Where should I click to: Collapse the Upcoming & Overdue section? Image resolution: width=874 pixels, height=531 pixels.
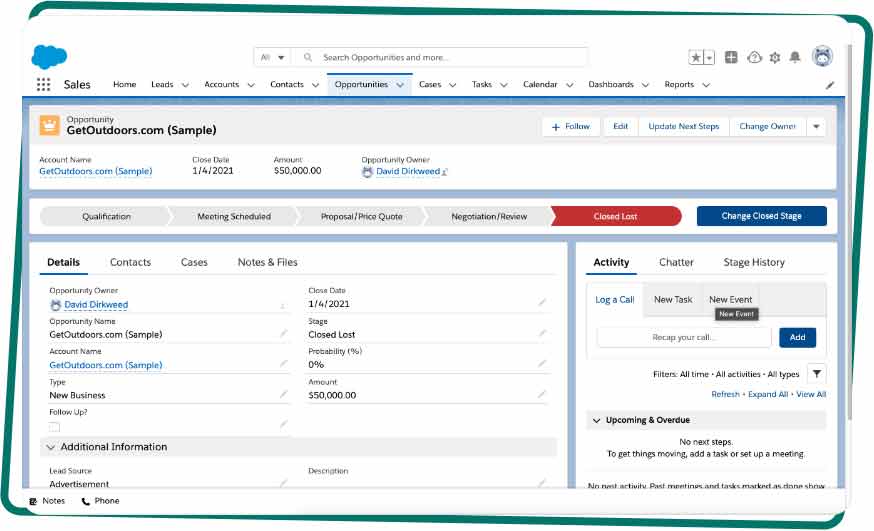click(x=597, y=421)
